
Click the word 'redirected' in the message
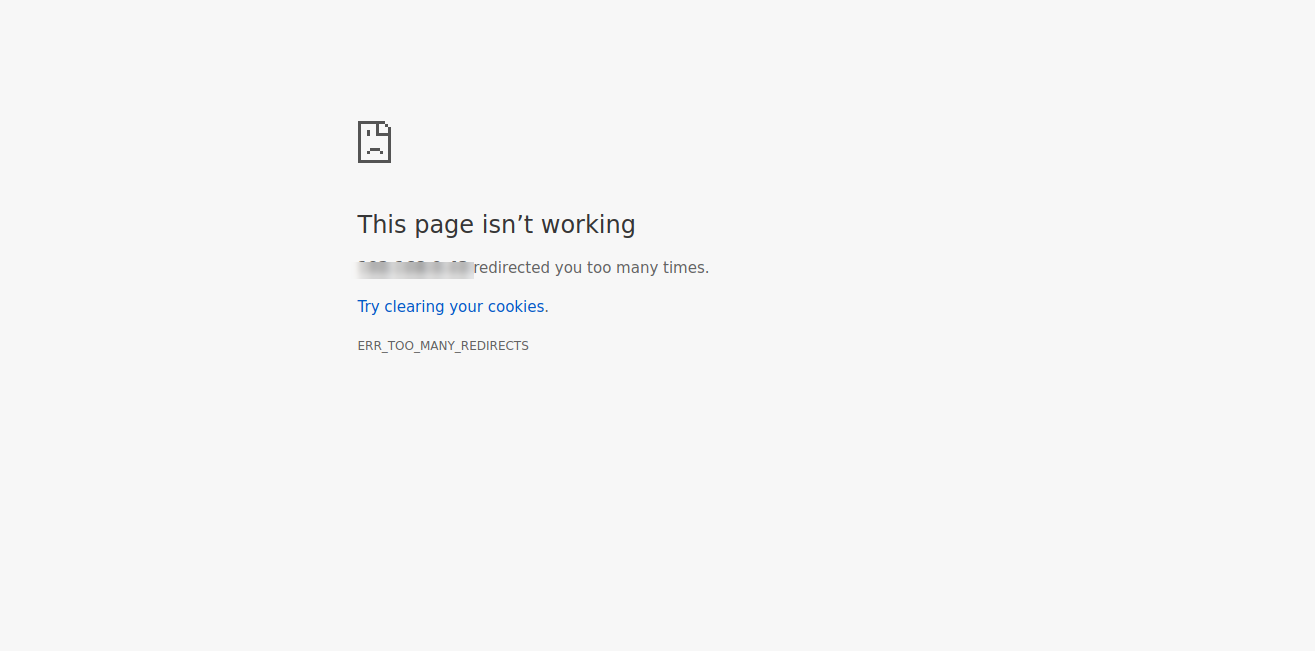point(512,268)
